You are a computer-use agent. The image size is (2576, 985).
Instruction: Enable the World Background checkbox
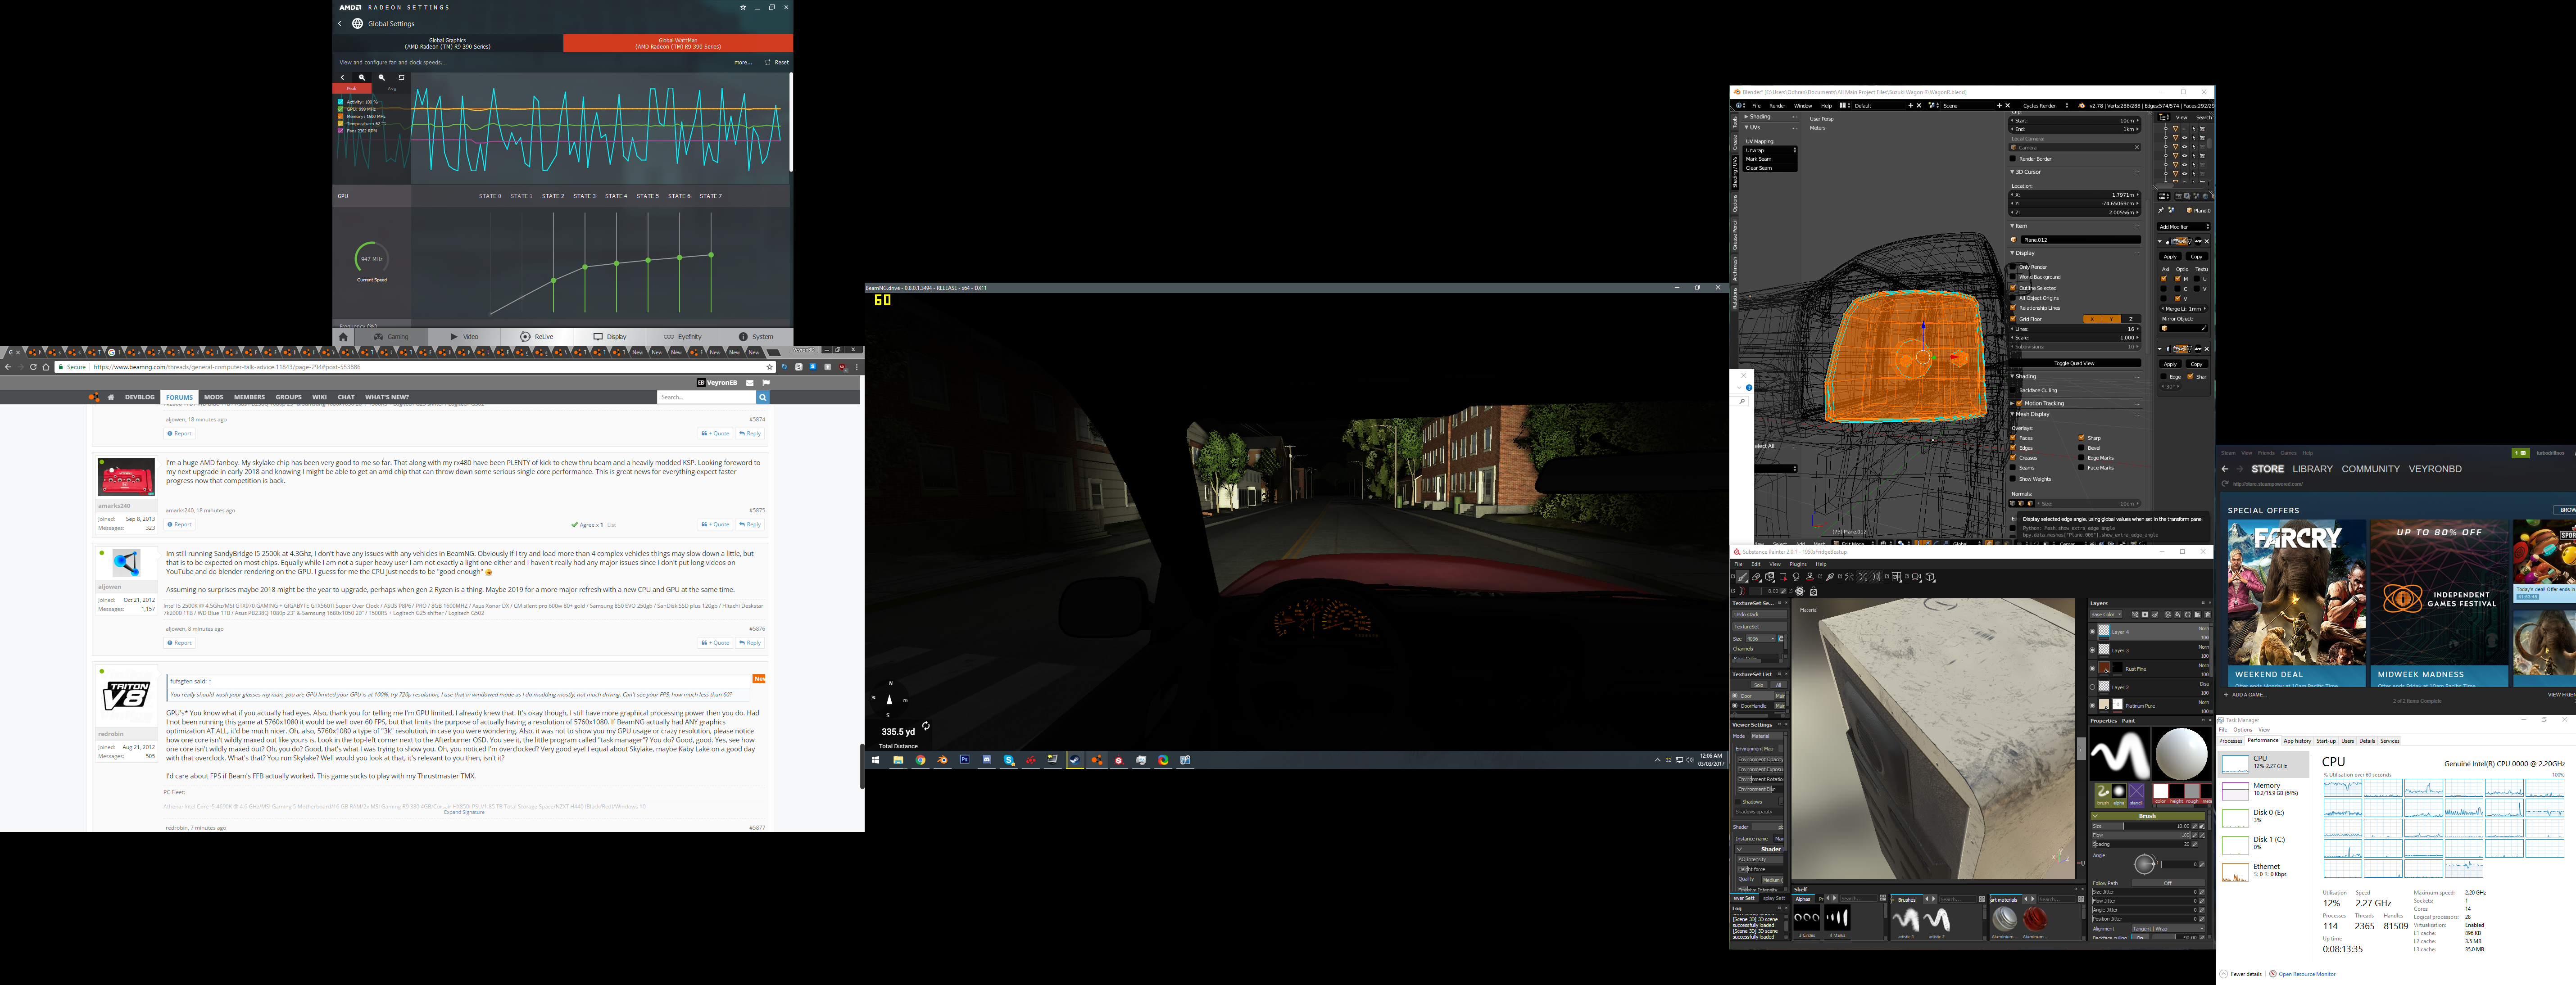pos(2013,277)
